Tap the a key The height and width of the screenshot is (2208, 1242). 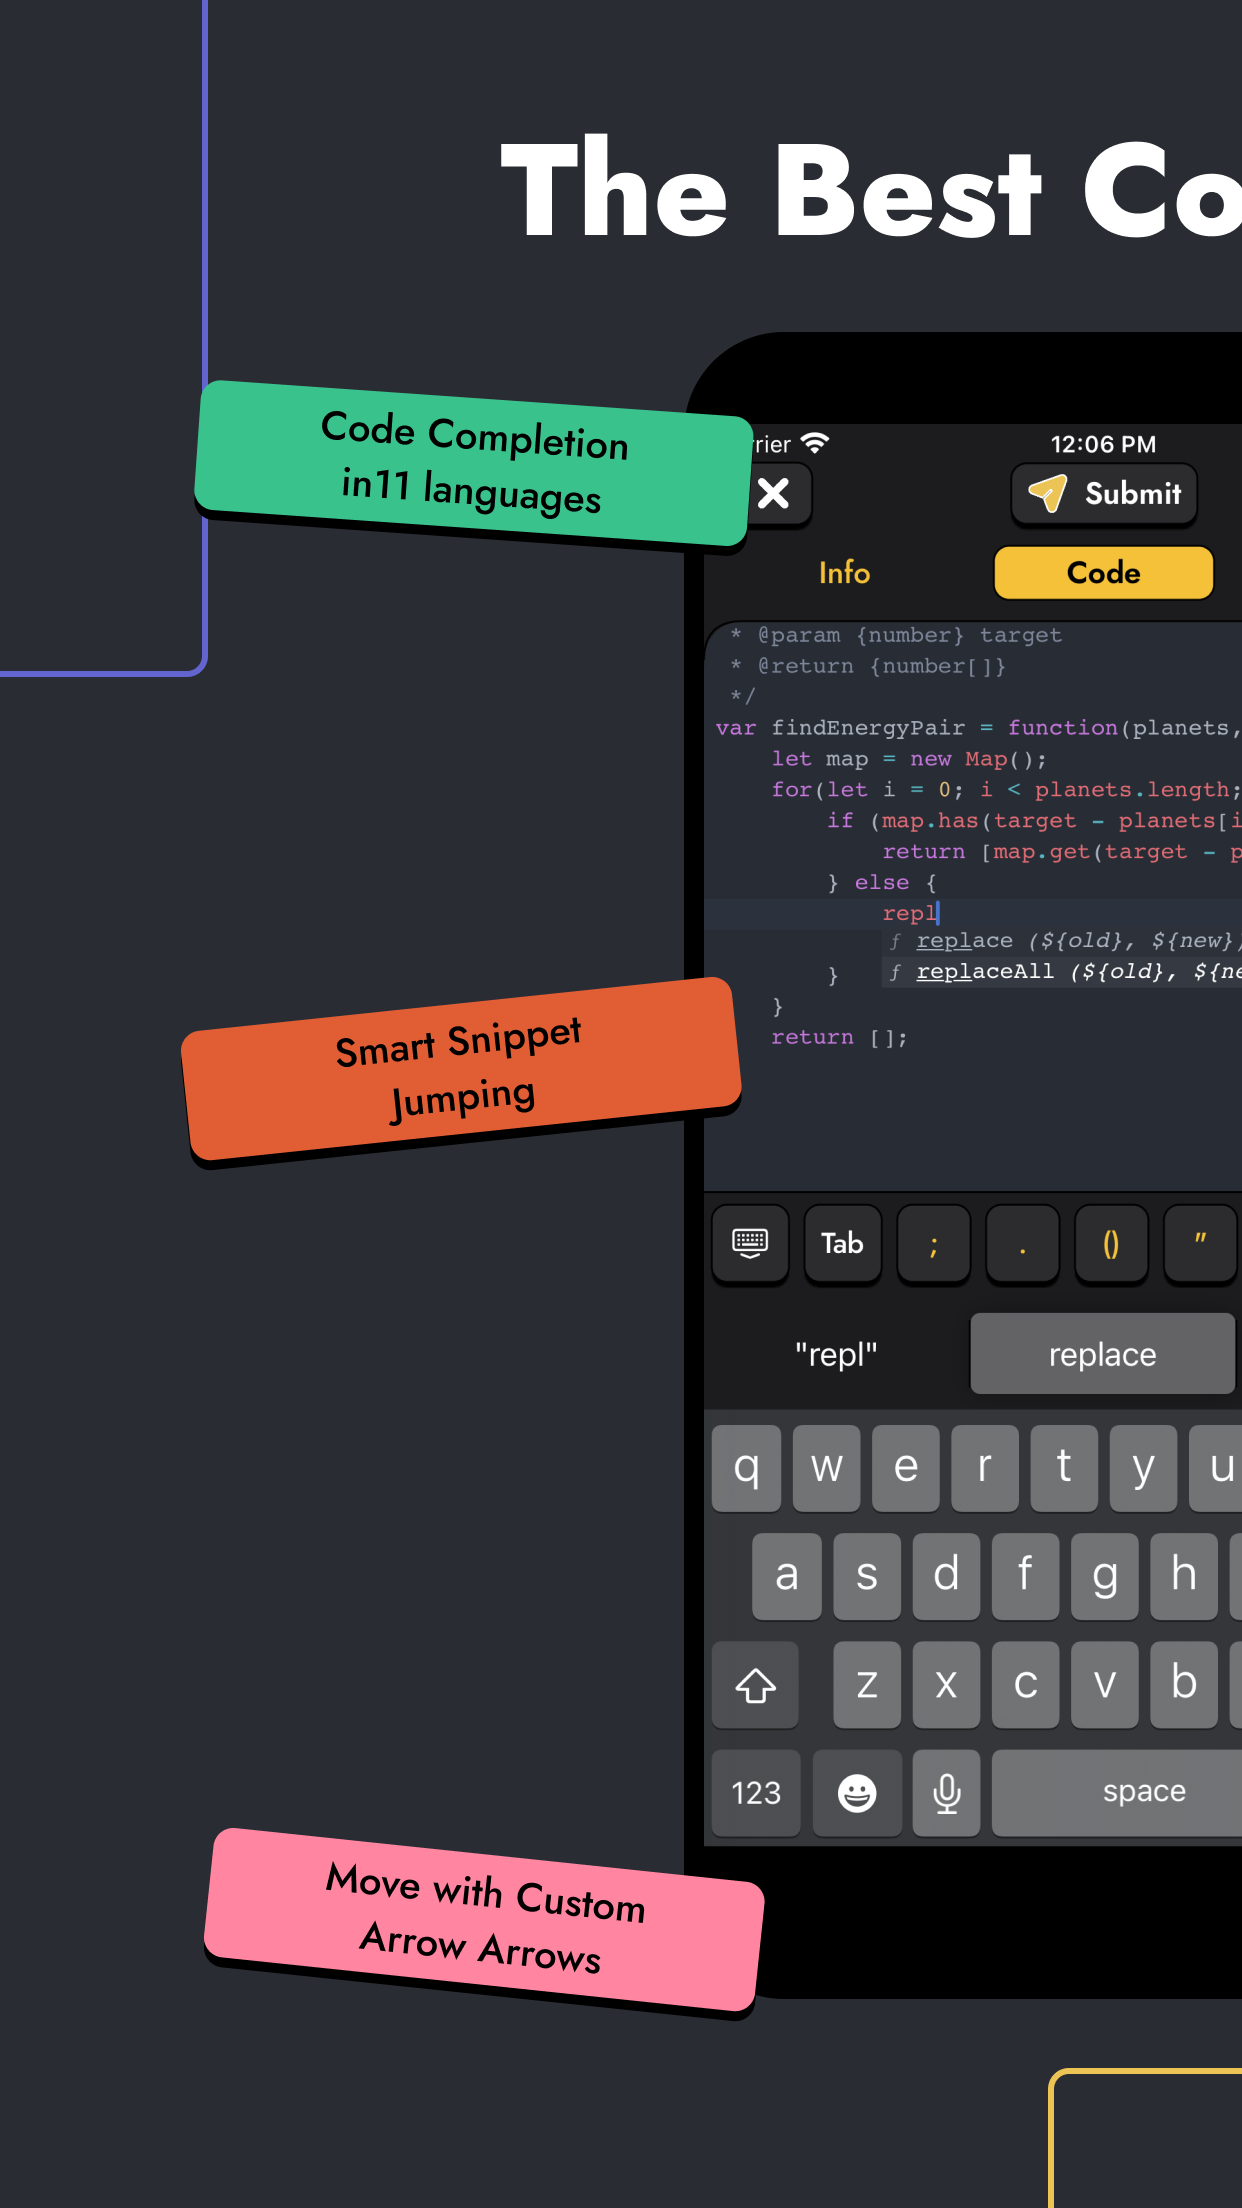tap(787, 1576)
